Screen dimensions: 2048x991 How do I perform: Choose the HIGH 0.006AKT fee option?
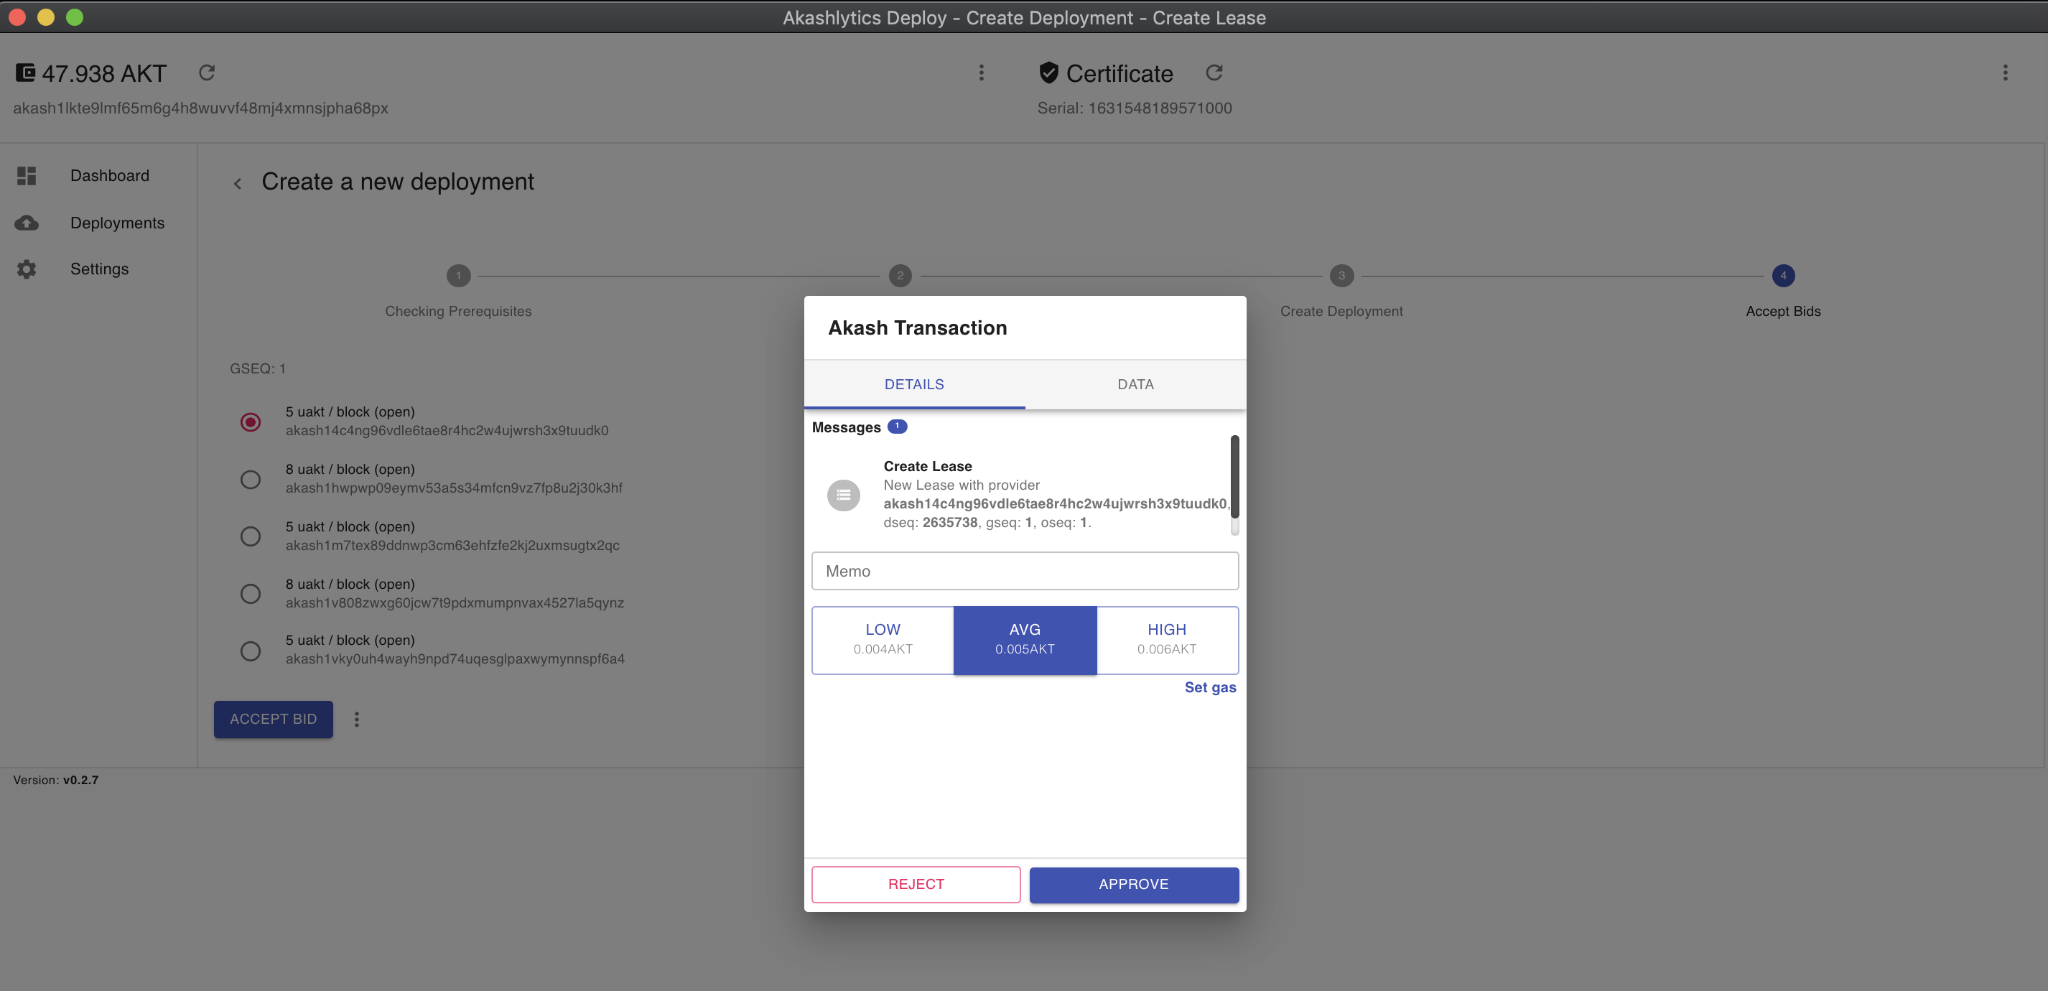coord(1167,640)
